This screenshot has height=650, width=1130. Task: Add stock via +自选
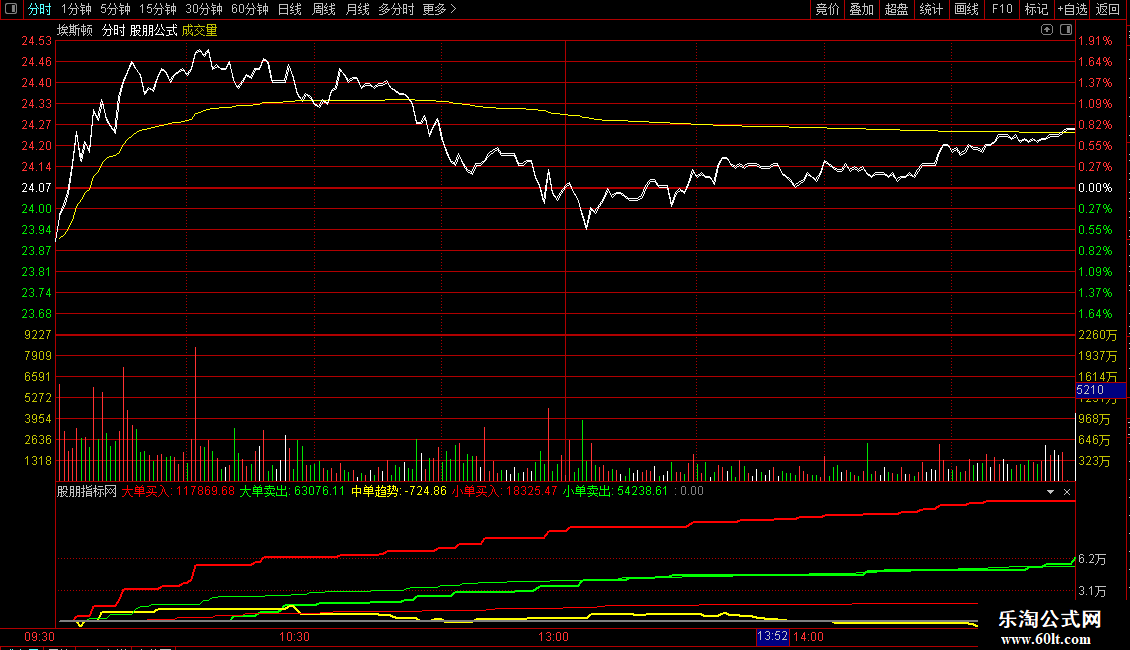tap(1072, 9)
